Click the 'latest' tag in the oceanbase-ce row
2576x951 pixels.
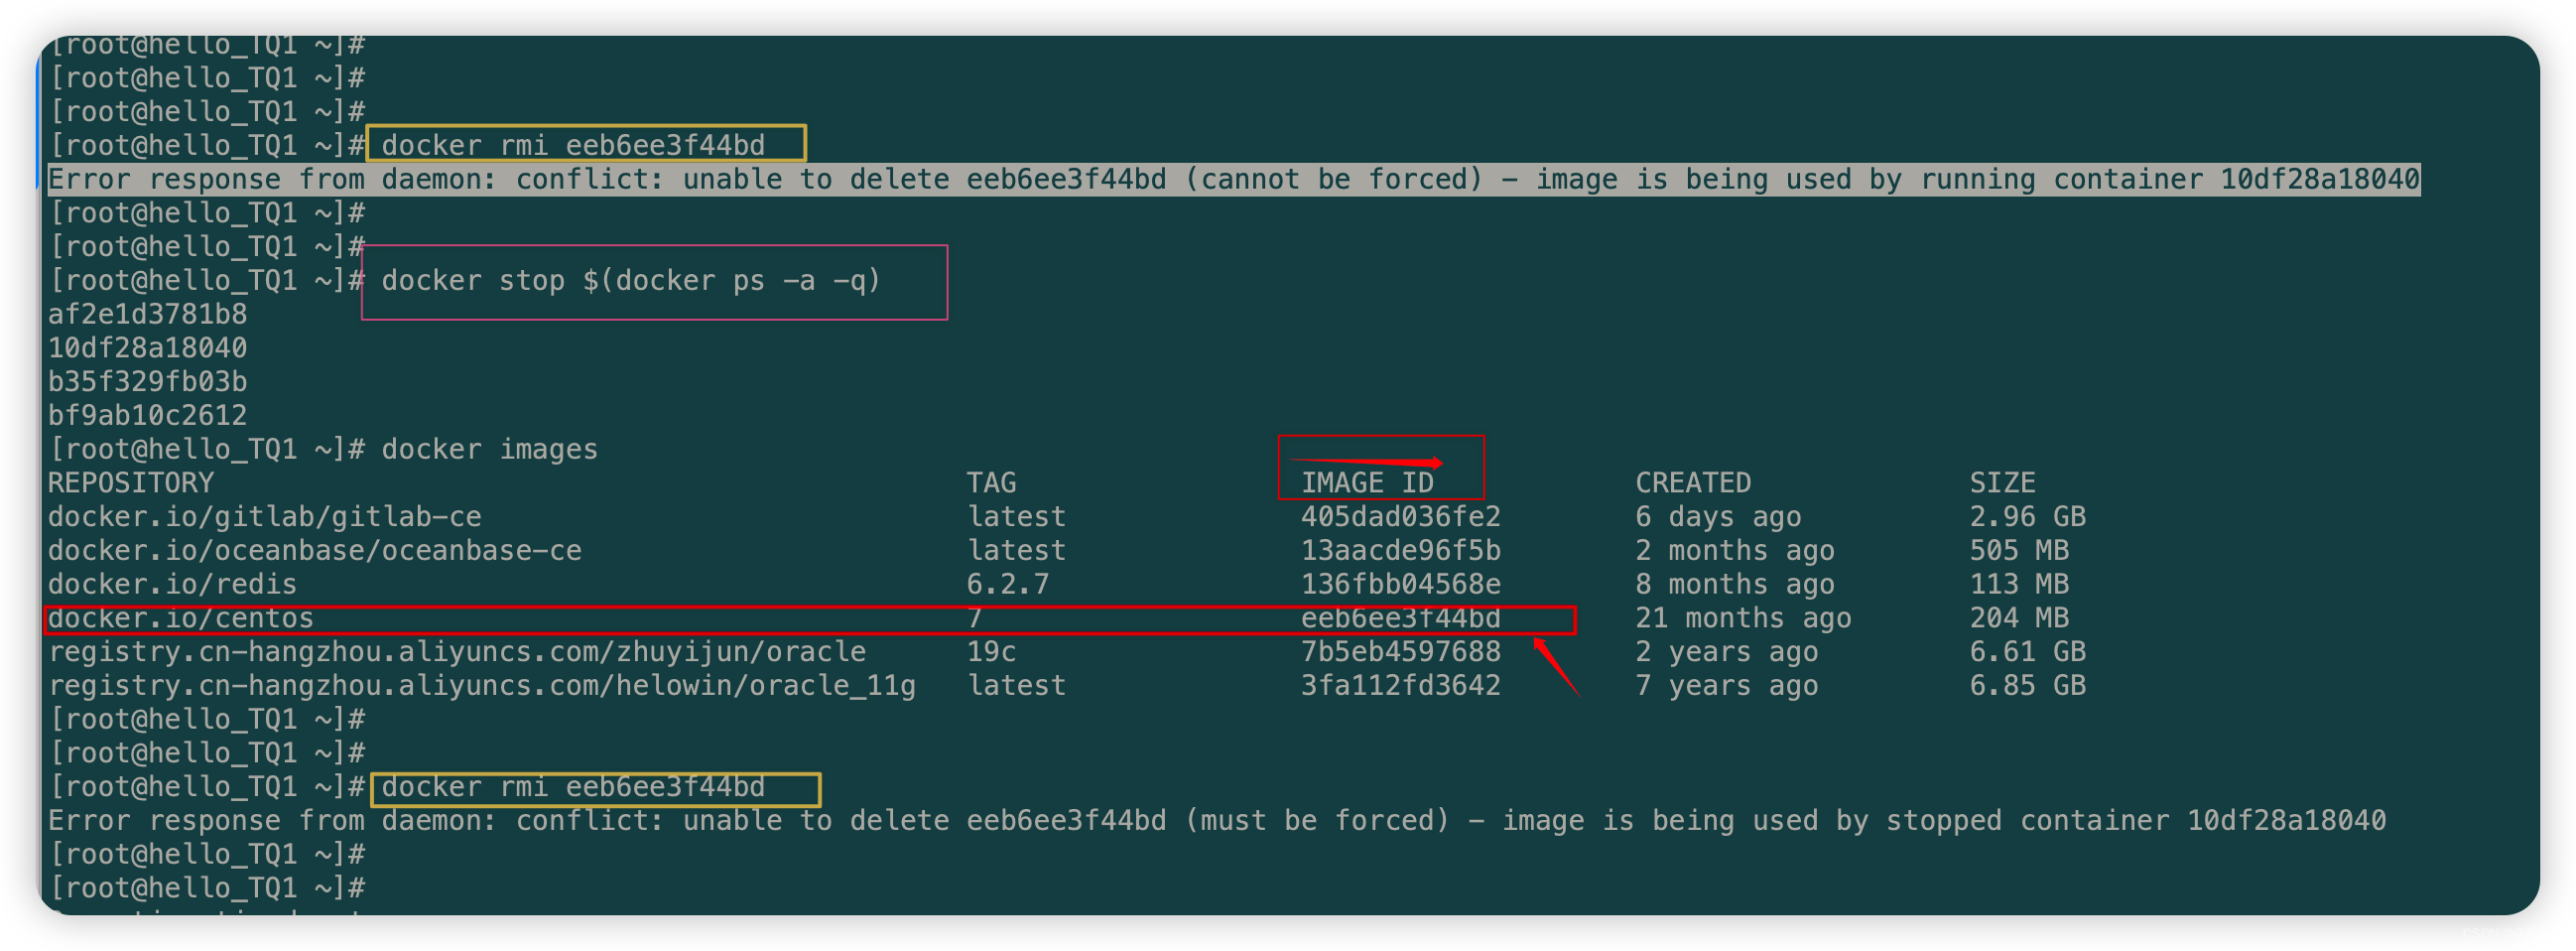(1016, 552)
